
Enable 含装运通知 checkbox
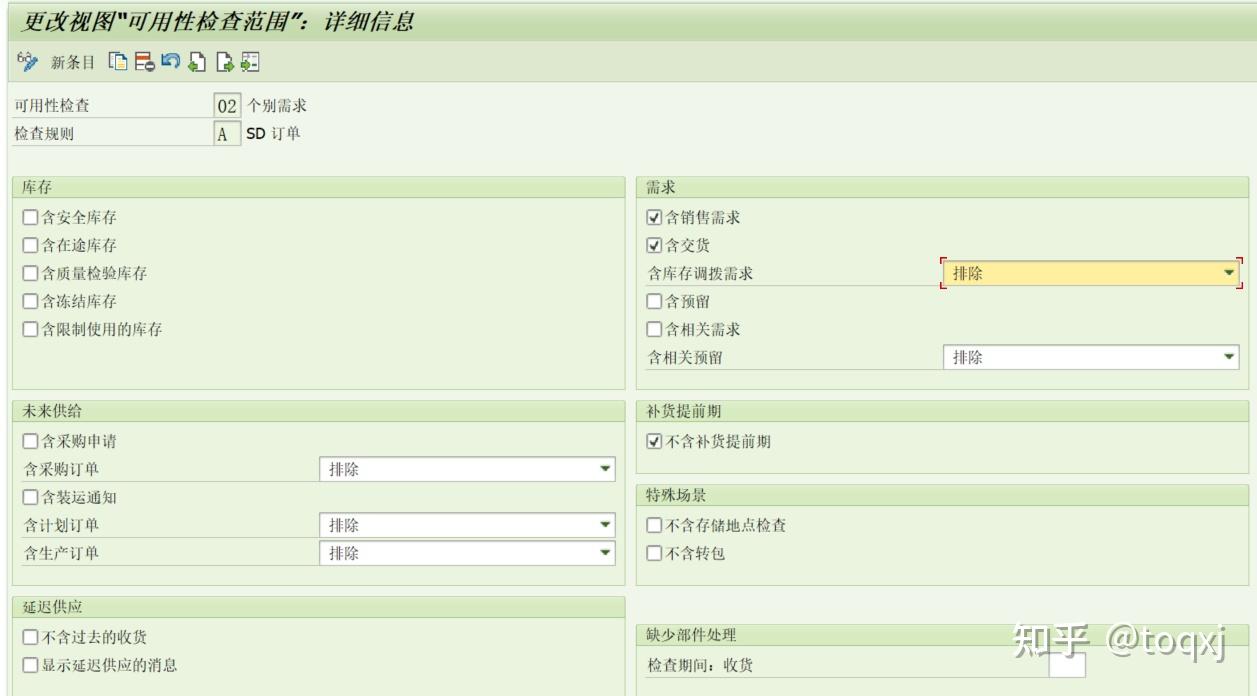pos(29,495)
